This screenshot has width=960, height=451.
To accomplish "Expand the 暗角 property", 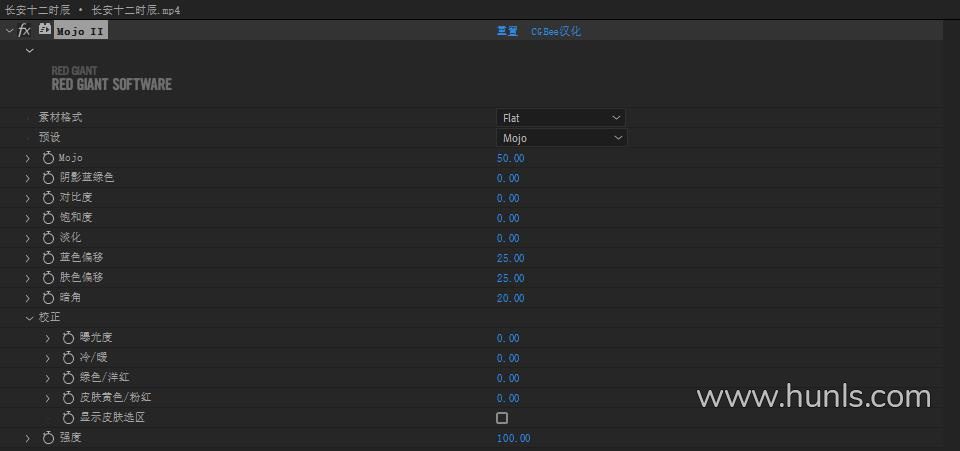I will (x=28, y=298).
